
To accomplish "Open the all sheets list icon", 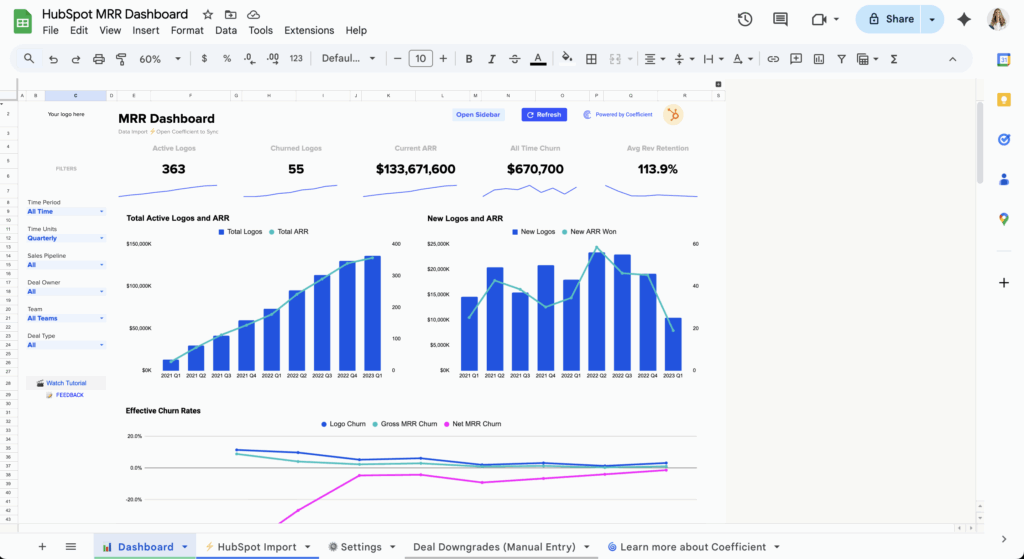I will (x=71, y=547).
